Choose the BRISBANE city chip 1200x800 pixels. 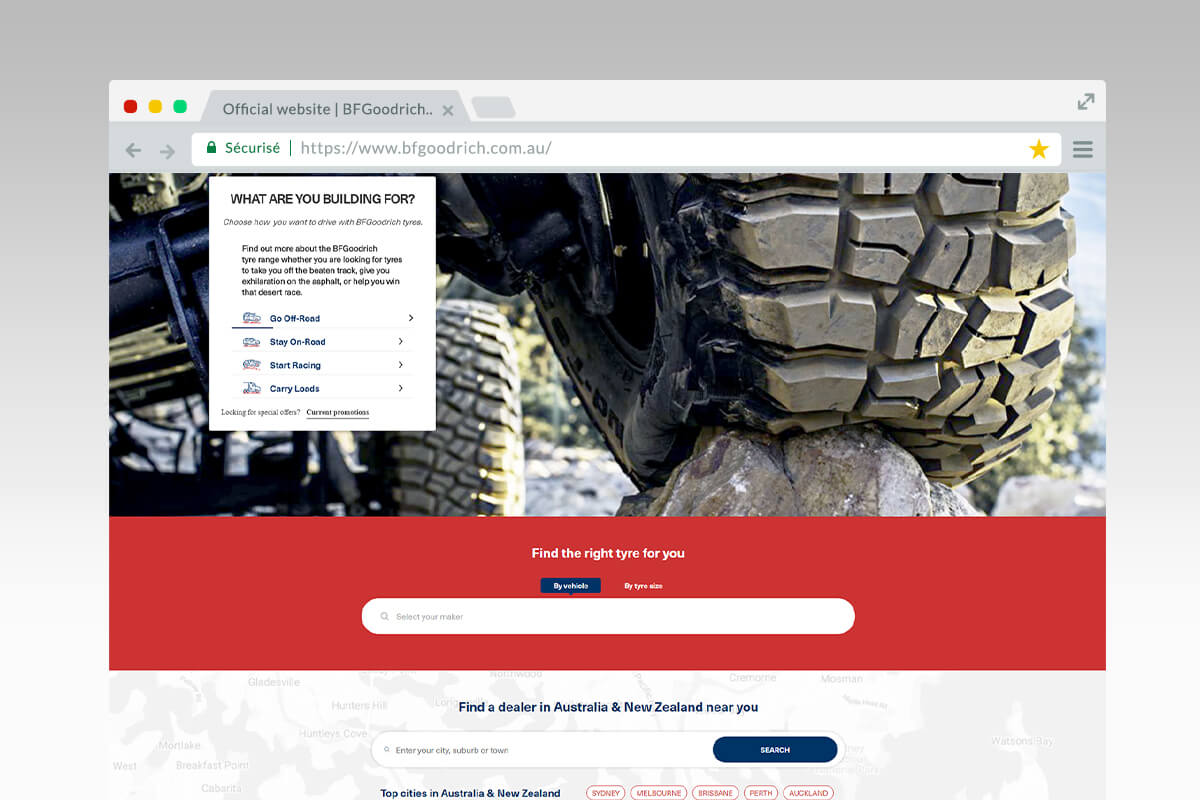tap(716, 793)
